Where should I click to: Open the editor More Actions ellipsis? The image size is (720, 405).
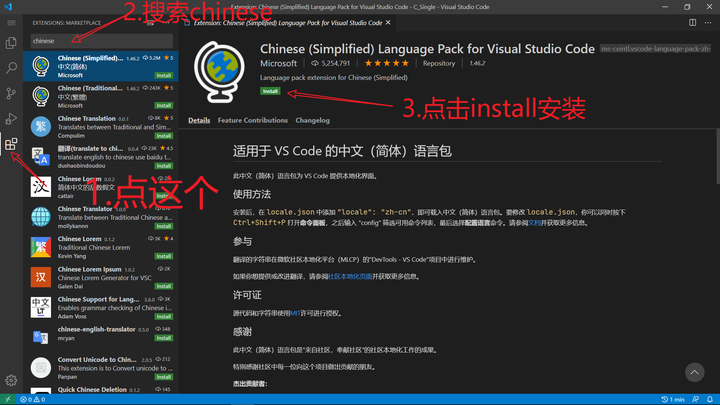click(x=708, y=22)
